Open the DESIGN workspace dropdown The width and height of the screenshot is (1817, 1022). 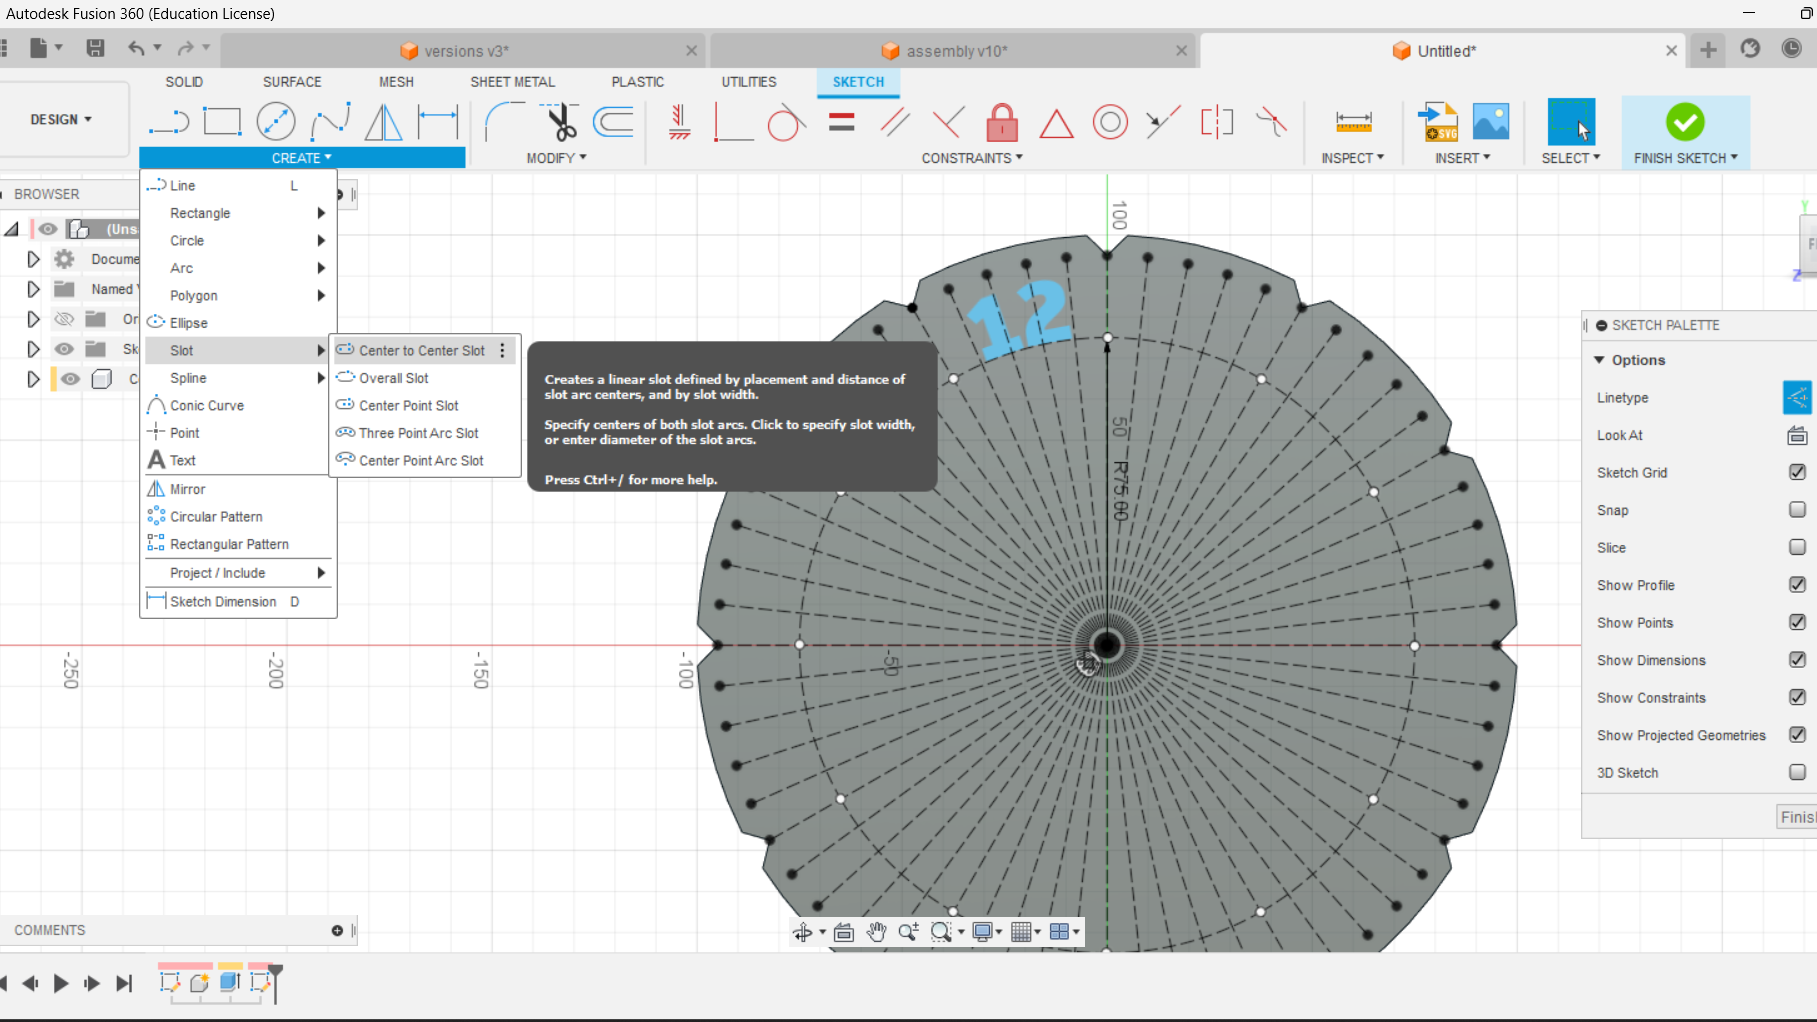tap(60, 119)
